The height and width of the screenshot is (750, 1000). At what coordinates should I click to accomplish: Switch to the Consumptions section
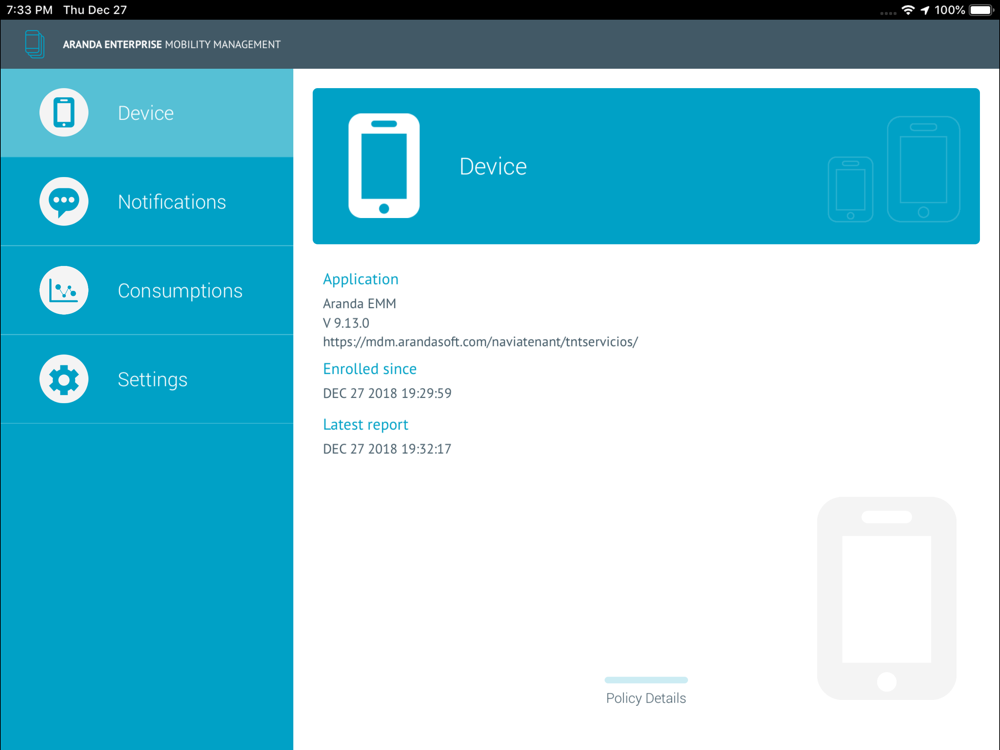click(180, 291)
